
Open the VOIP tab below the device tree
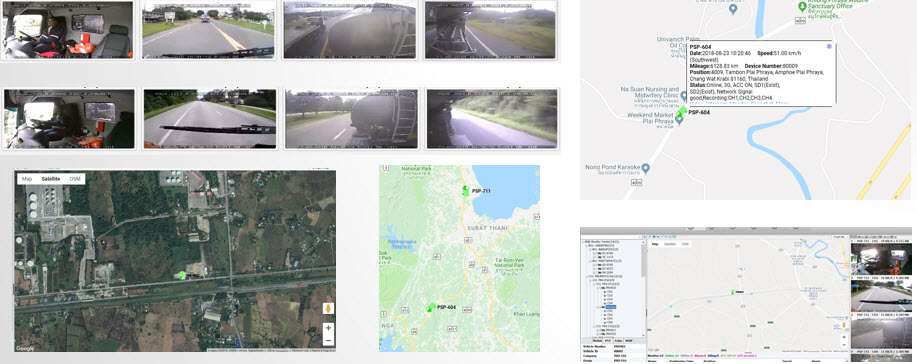[x=629, y=341]
